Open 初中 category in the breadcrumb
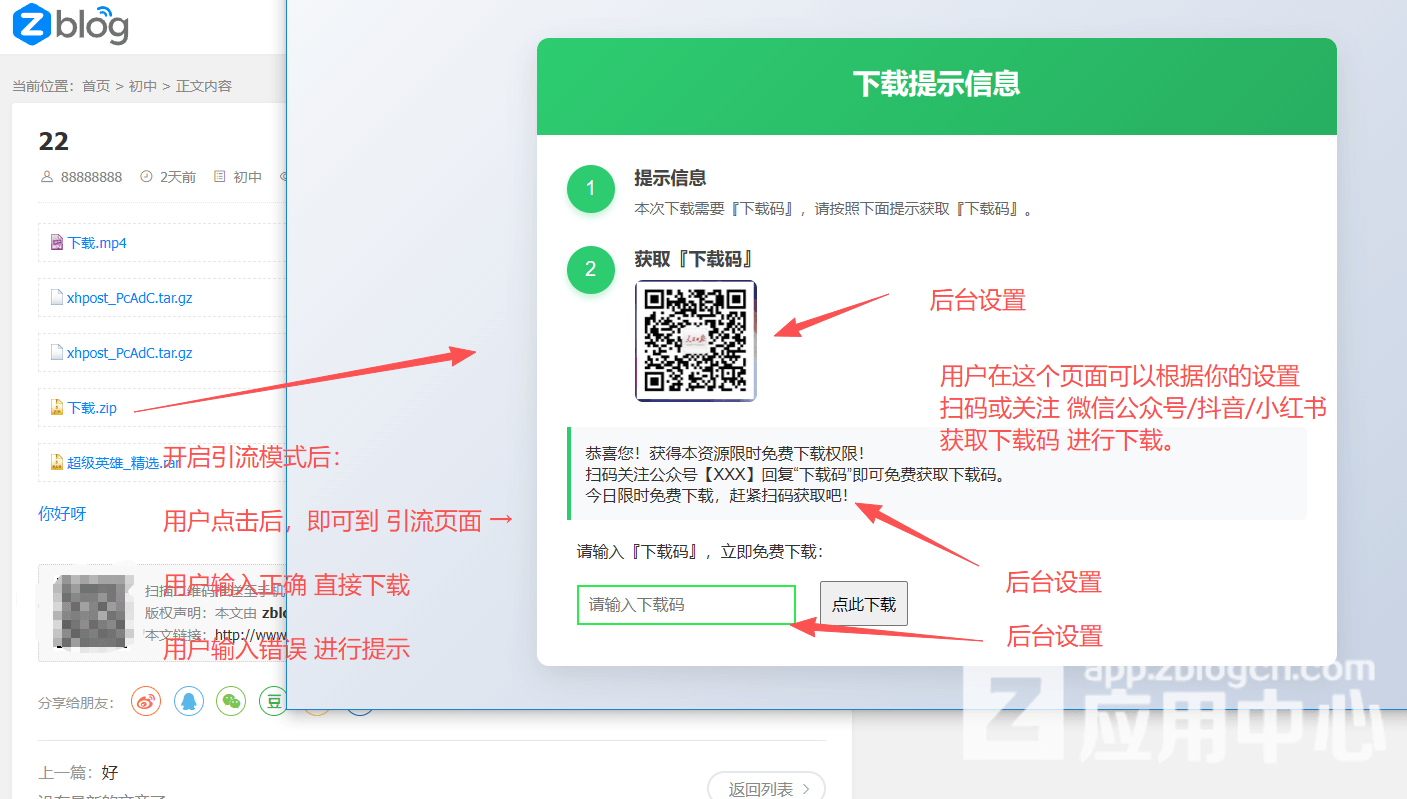The height and width of the screenshot is (799, 1407). tap(143, 86)
